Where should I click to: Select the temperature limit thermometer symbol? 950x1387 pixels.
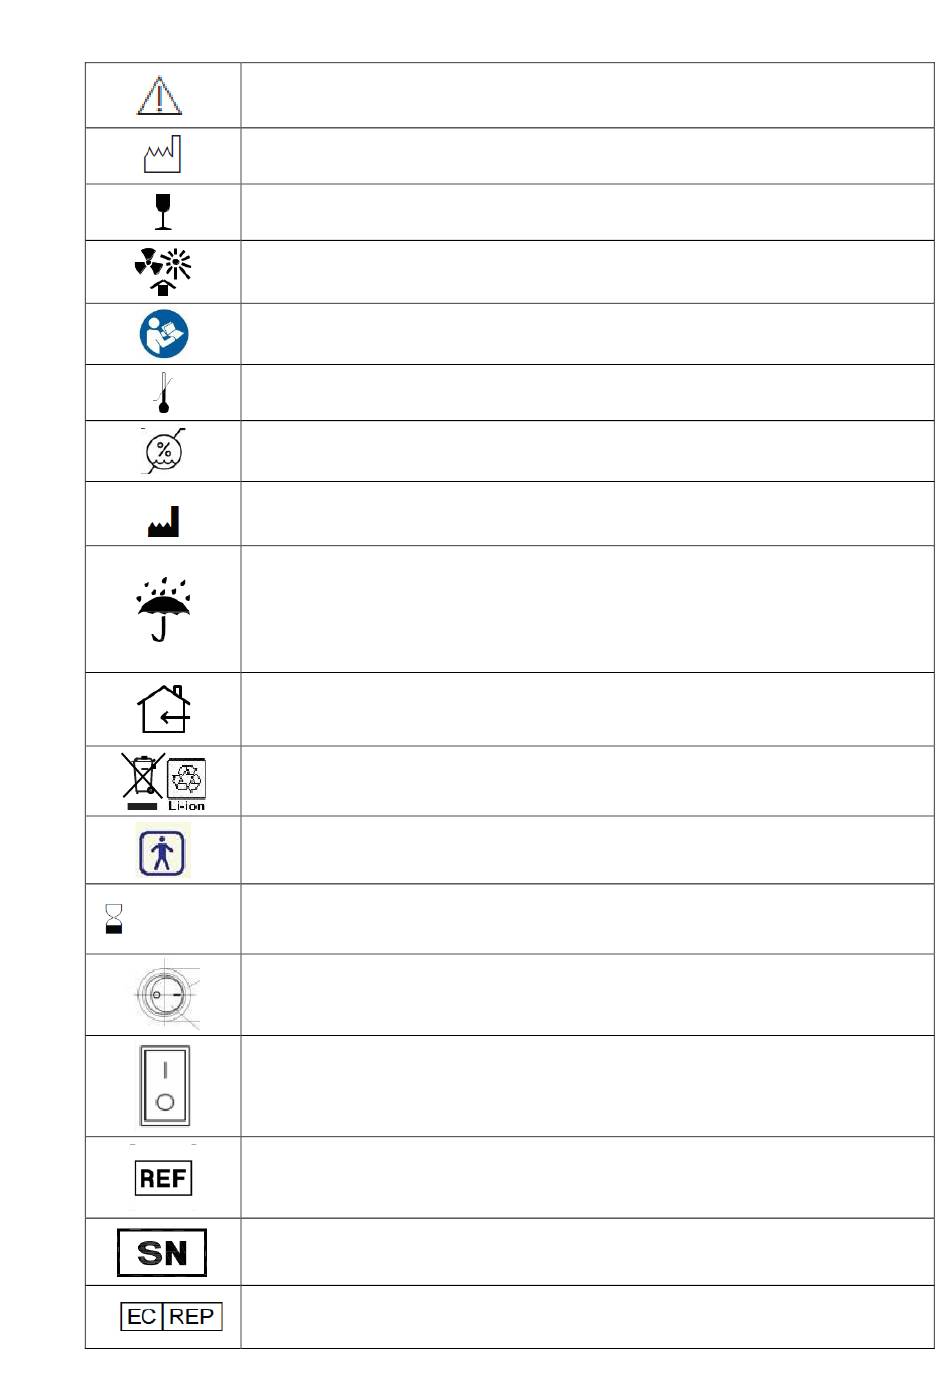(x=164, y=392)
